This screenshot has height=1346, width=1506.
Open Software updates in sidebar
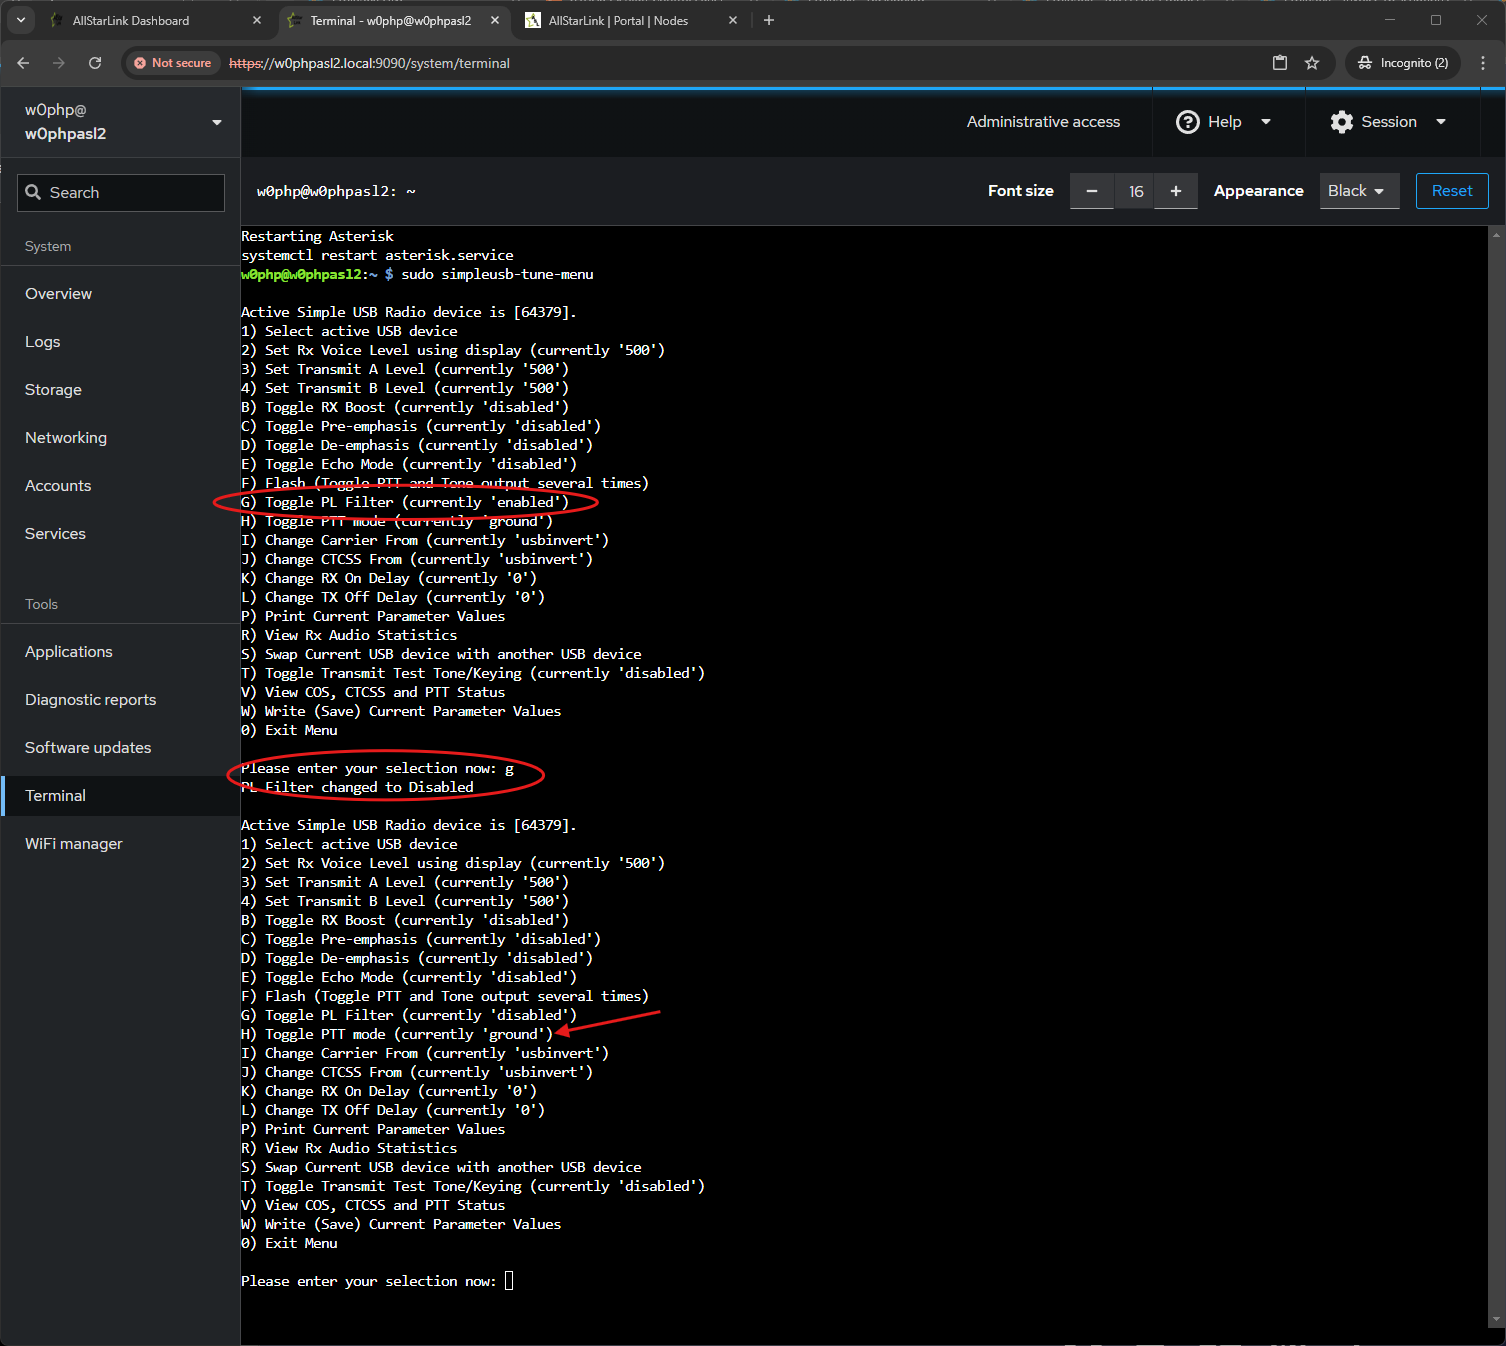click(x=88, y=748)
